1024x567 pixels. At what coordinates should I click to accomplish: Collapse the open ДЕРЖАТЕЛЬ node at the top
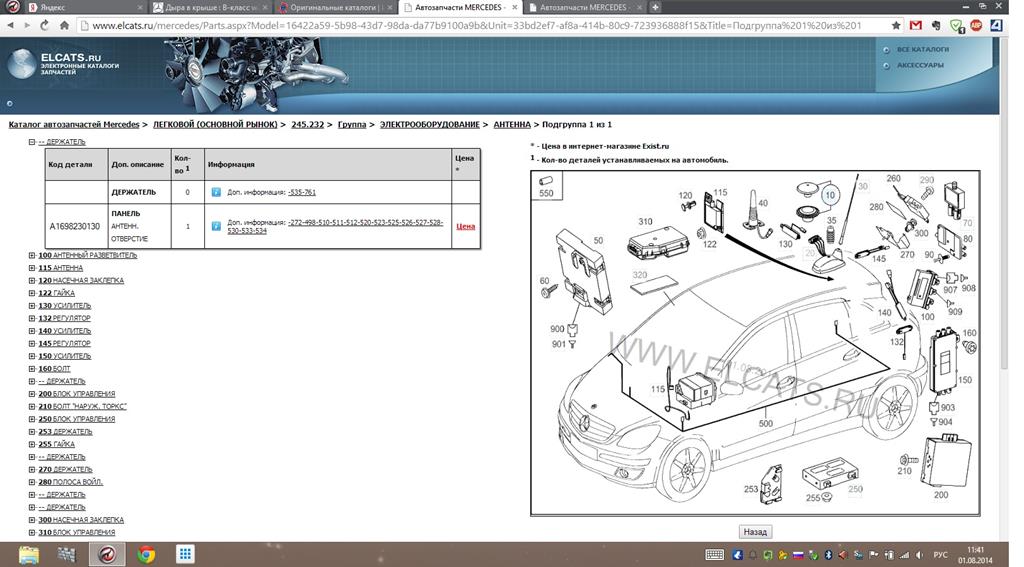click(32, 142)
